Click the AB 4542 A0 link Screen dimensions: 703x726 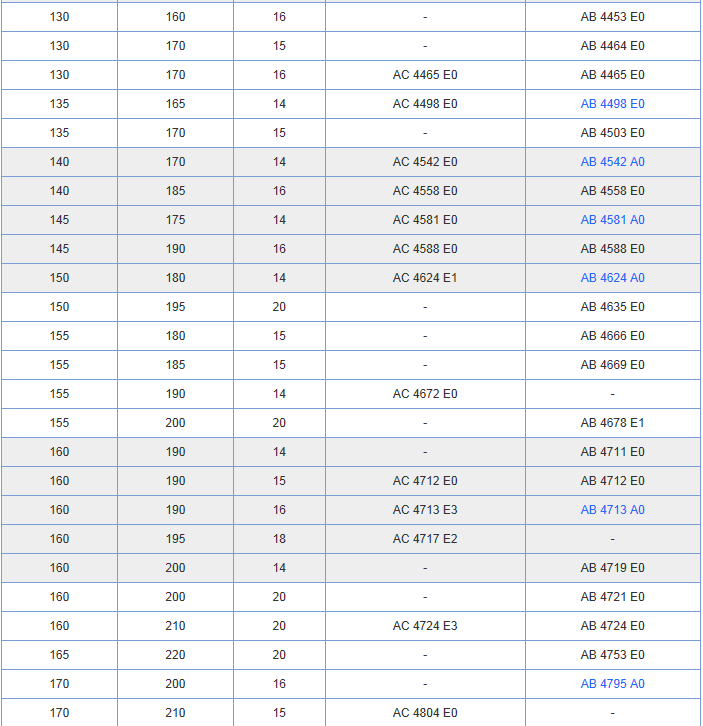tap(612, 162)
